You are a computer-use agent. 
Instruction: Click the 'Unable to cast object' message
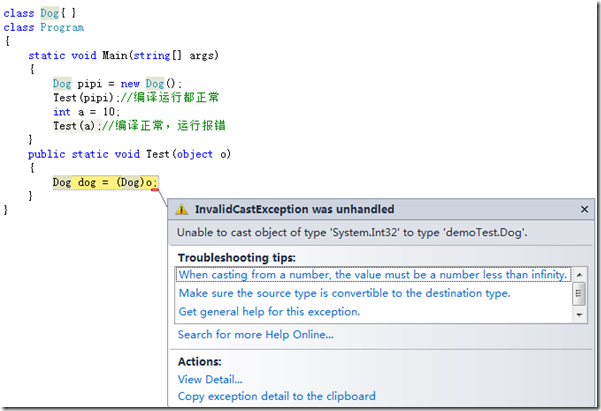352,233
